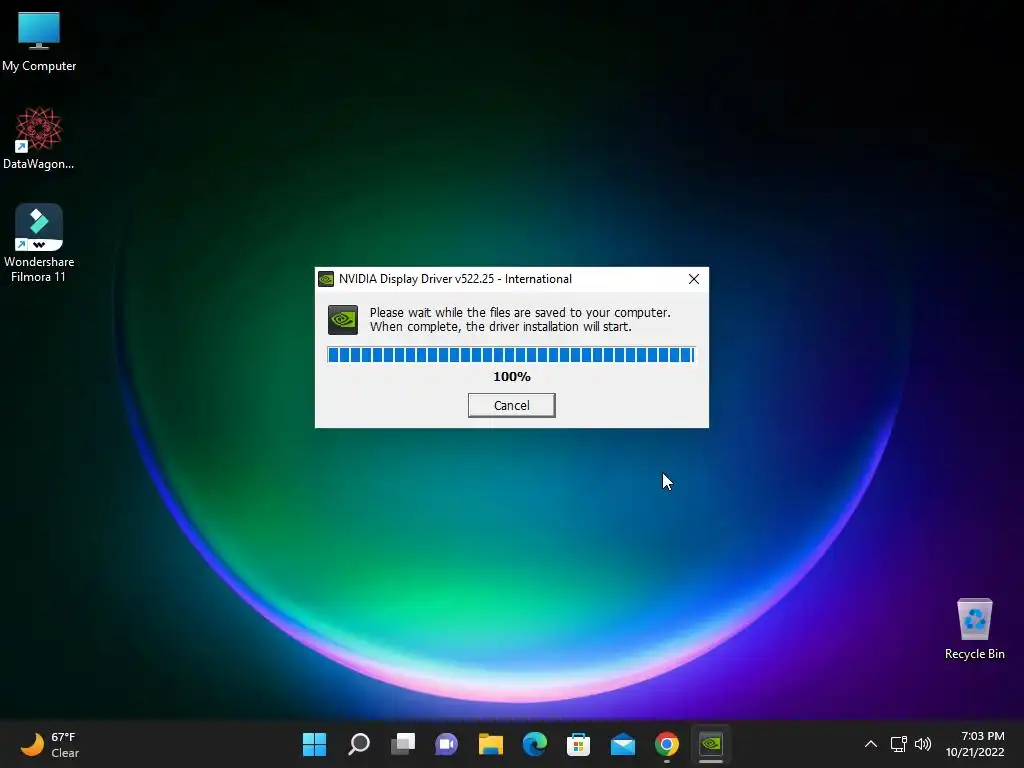Click the 'Please wait while the files' message
This screenshot has width=1024, height=768.
tap(520, 319)
